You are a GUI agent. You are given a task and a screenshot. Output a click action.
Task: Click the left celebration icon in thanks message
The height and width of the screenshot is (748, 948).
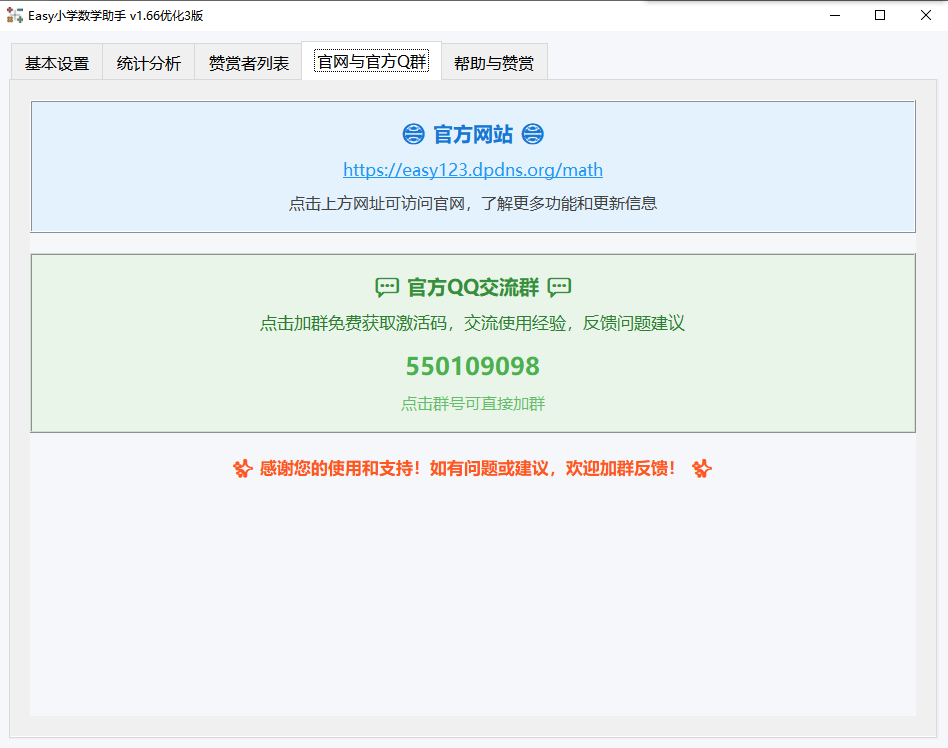click(243, 468)
